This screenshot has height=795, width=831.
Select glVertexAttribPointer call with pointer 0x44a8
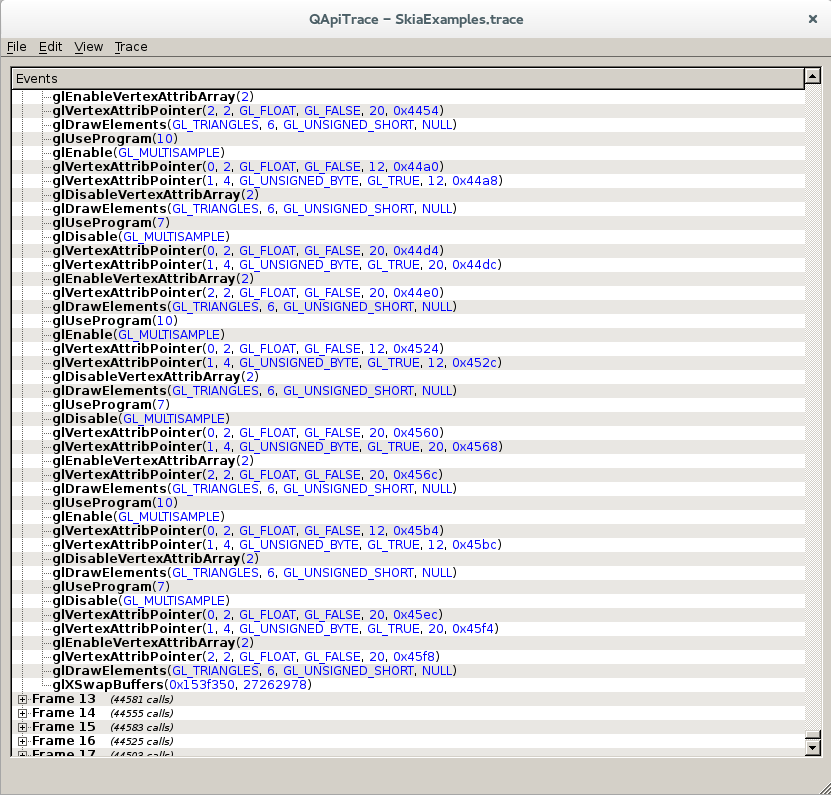[277, 181]
